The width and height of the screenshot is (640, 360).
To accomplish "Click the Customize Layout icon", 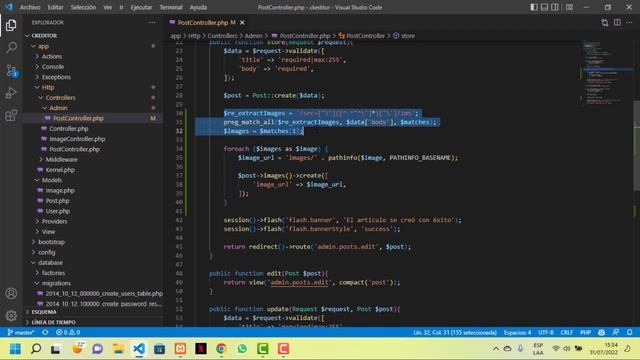I will (569, 7).
